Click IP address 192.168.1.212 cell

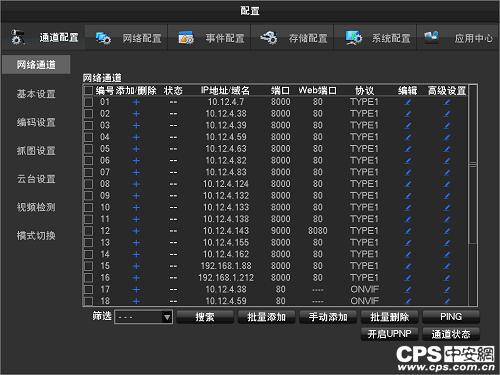pyautogui.click(x=226, y=278)
